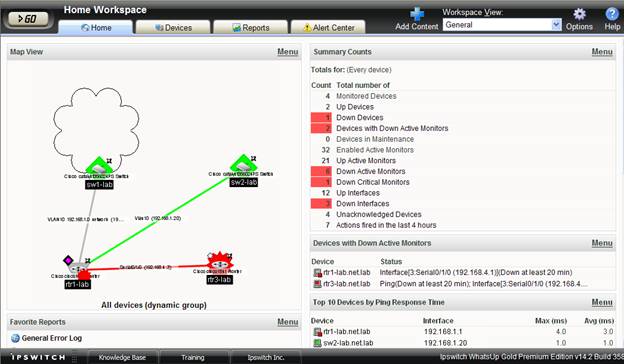Click the Down Interfaces summary row
624x364 pixels.
(462, 203)
